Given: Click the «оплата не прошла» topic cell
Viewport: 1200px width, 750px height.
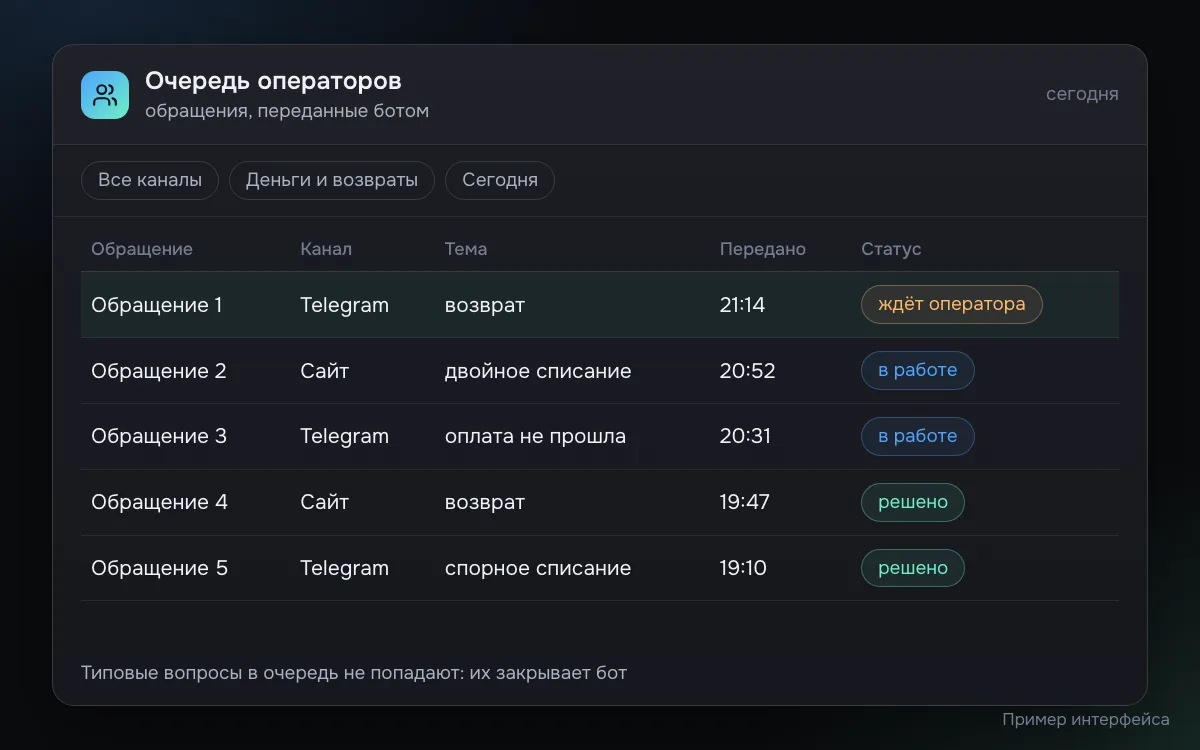Looking at the screenshot, I should pos(535,437).
